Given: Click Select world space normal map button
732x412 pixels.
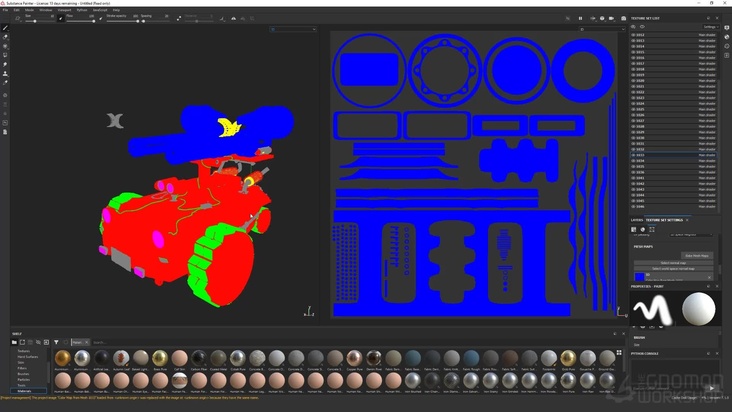Looking at the screenshot, I should coord(673,269).
